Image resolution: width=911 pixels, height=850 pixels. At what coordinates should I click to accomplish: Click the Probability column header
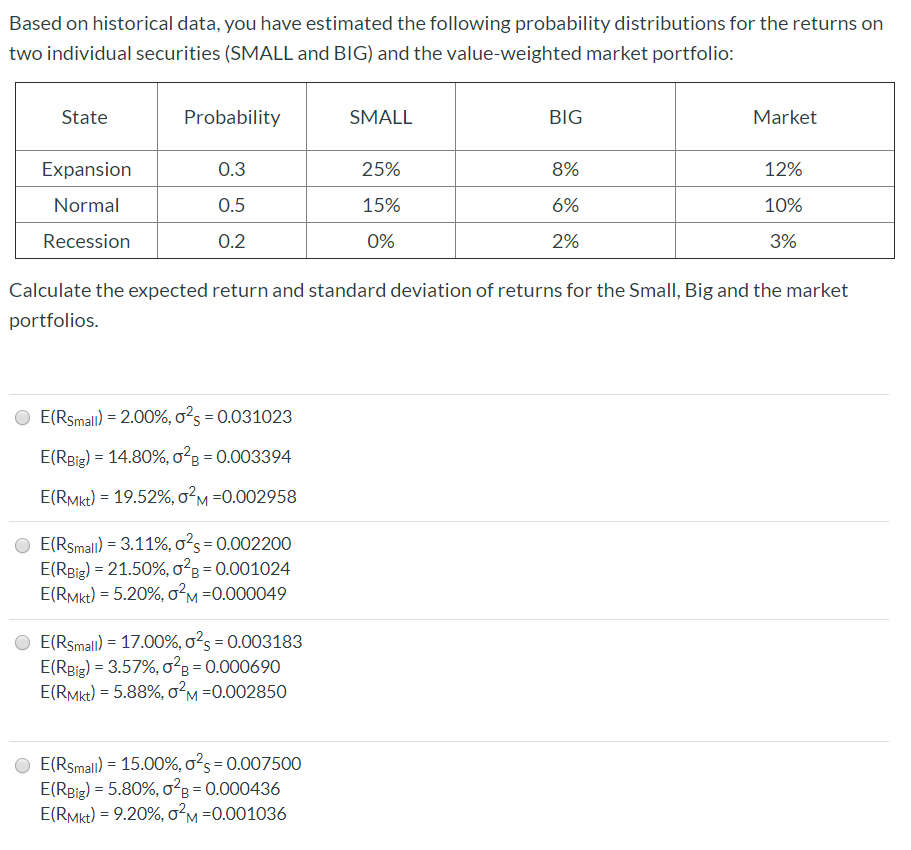(231, 117)
